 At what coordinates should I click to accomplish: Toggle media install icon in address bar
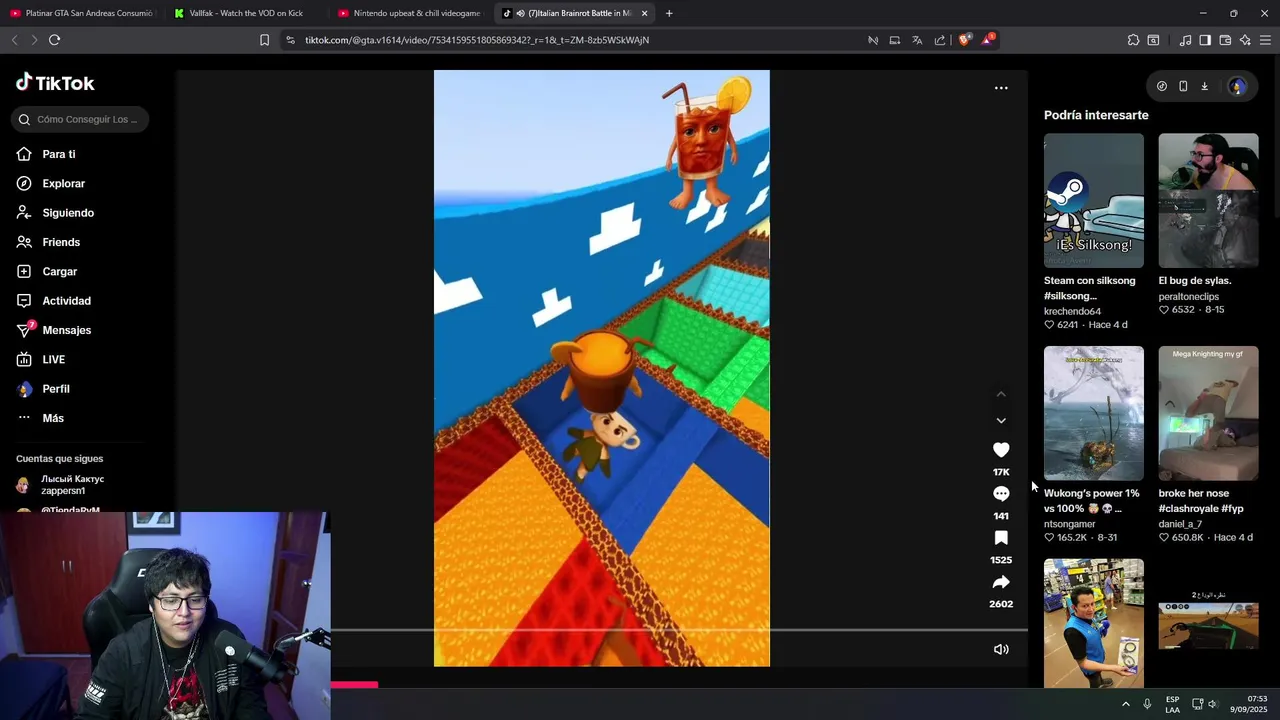coord(895,40)
